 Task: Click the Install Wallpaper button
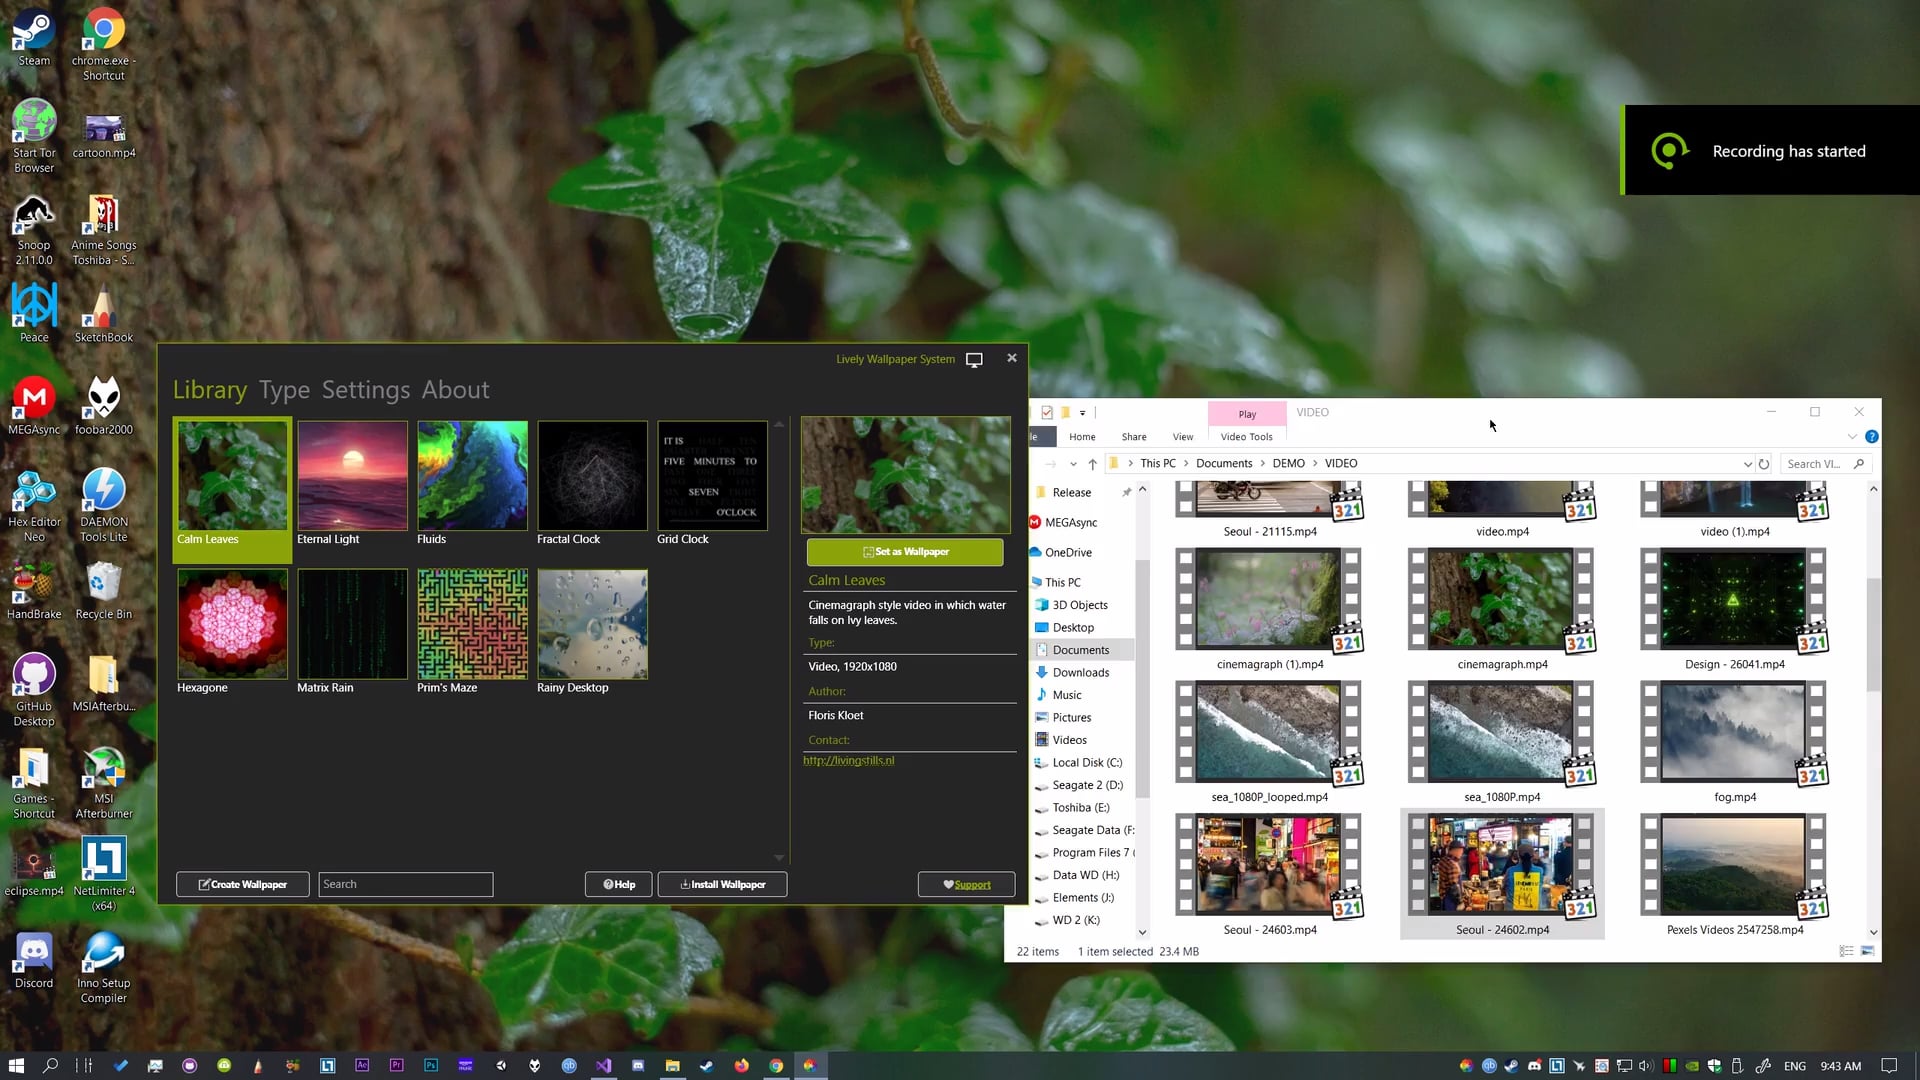tap(722, 885)
